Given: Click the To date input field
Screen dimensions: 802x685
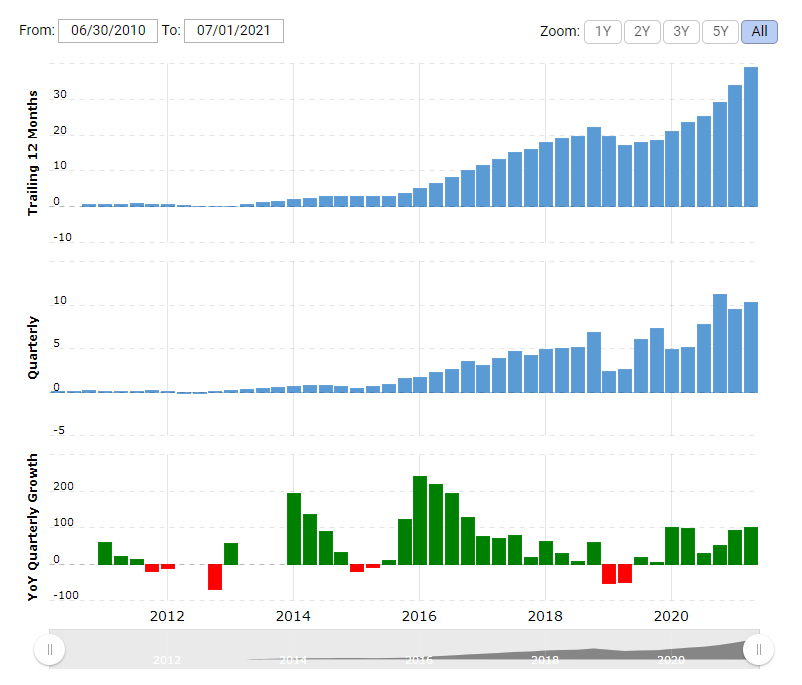Looking at the screenshot, I should pos(234,31).
